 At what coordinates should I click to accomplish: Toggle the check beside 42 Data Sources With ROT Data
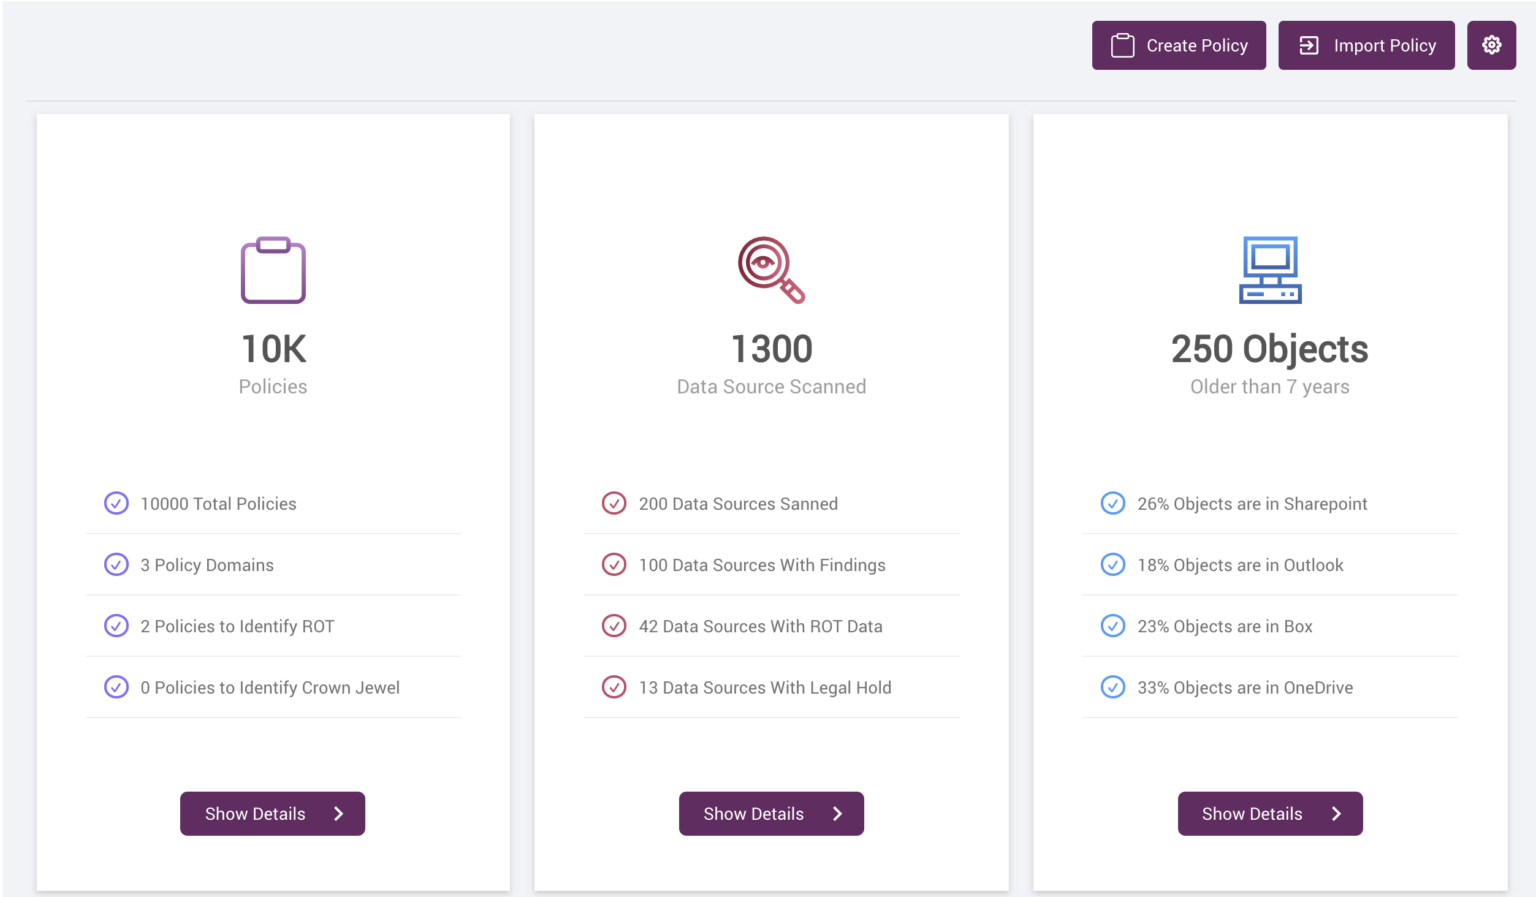[x=614, y=626]
